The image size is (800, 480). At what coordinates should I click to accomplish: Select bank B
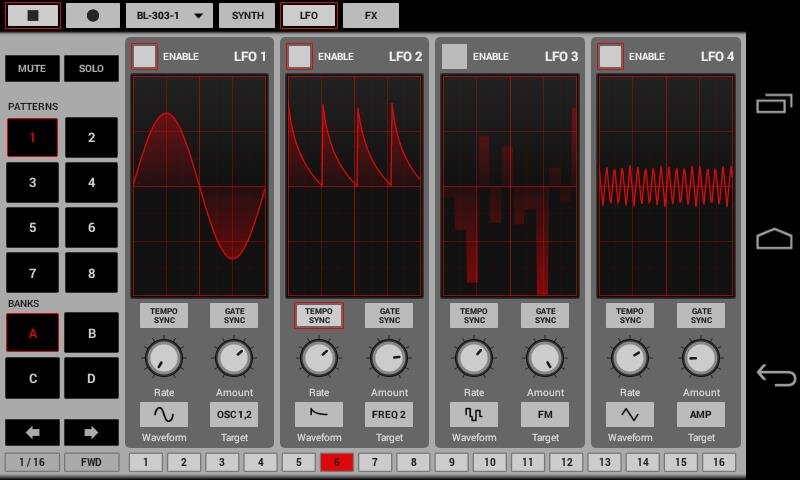coord(91,333)
